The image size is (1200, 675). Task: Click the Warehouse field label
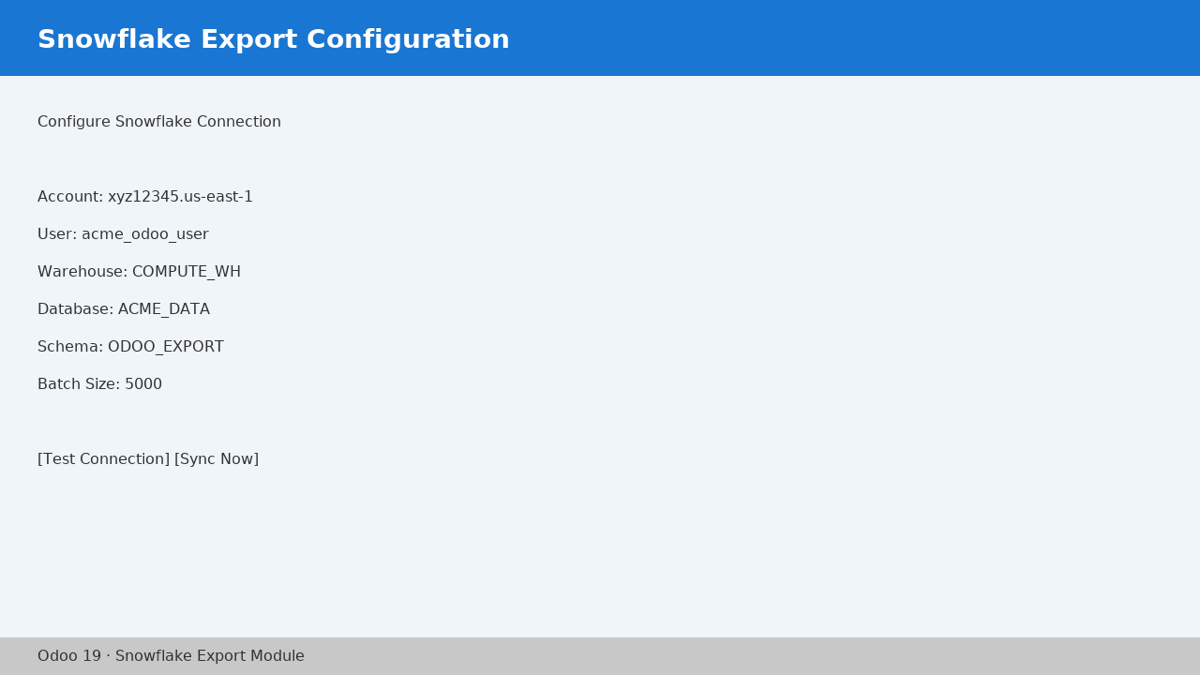pos(83,272)
